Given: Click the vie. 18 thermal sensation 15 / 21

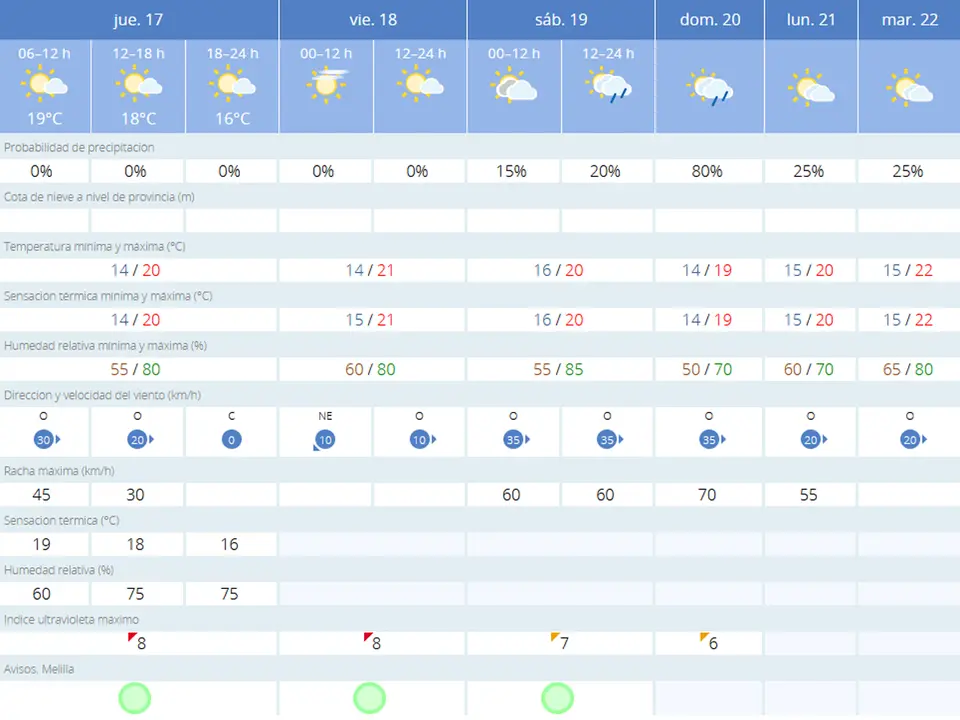Looking at the screenshot, I should click(x=370, y=320).
